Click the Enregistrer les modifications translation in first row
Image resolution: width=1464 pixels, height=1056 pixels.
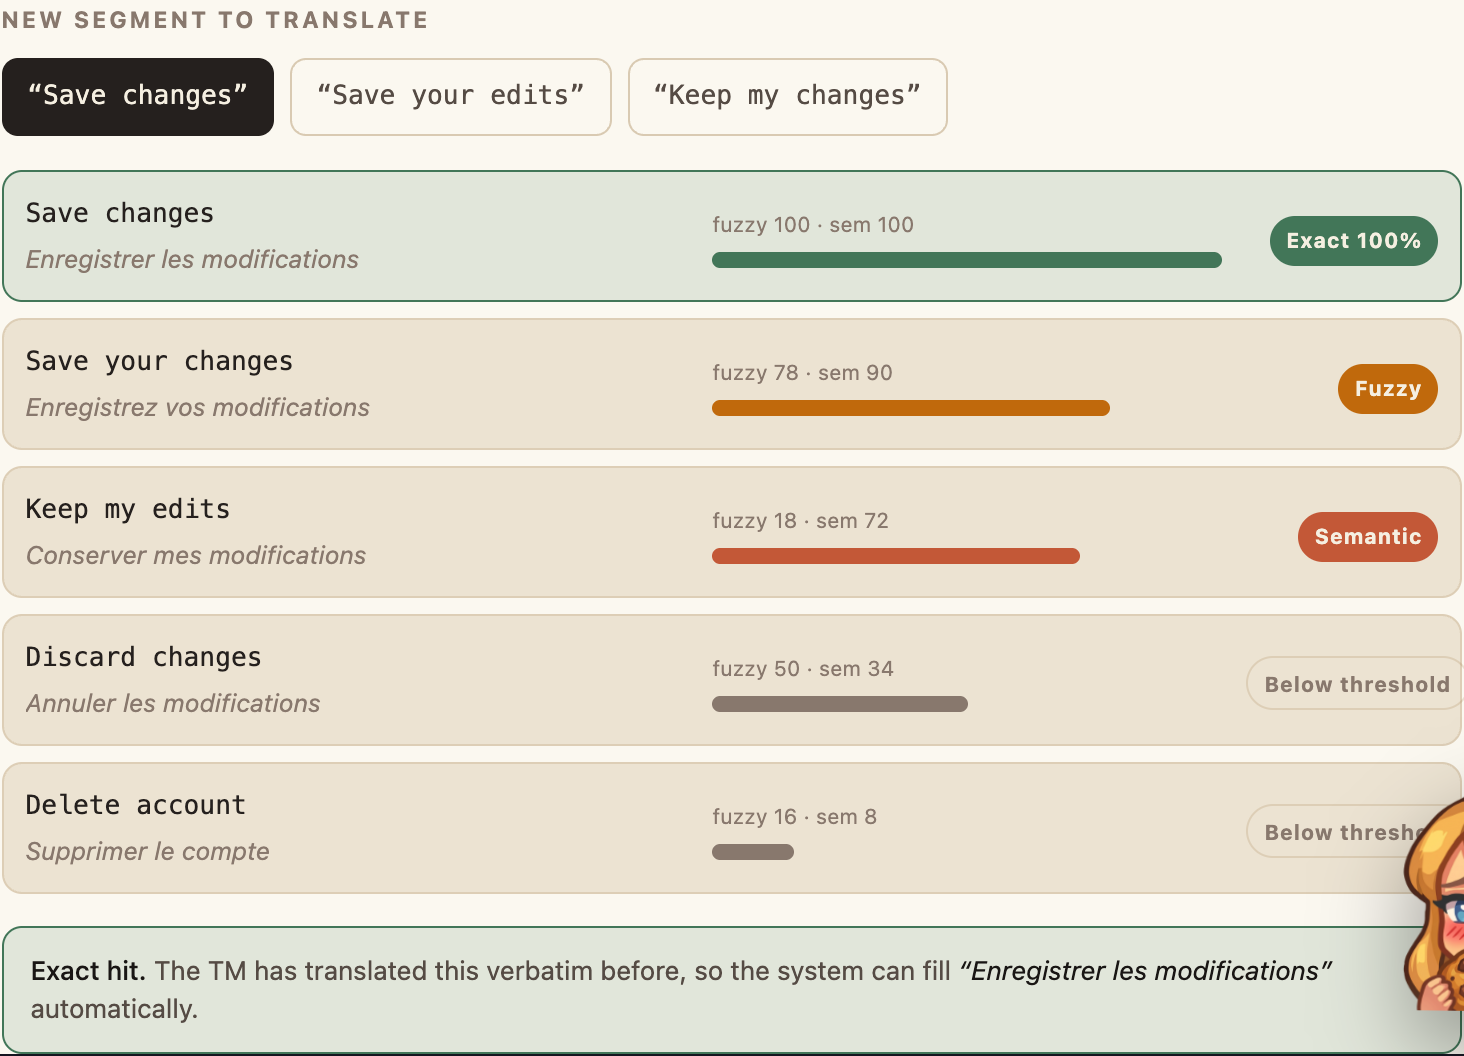pyautogui.click(x=192, y=259)
